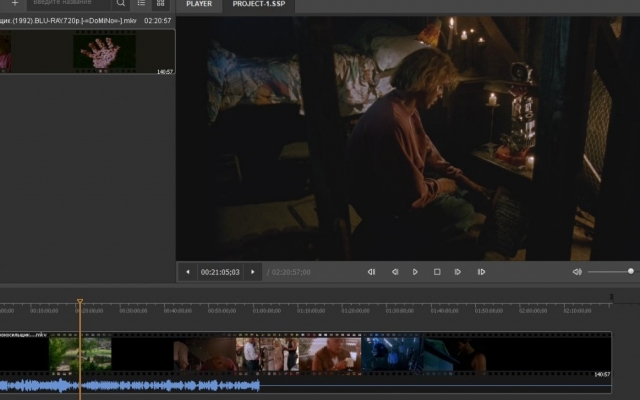640x400 pixels.
Task: Switch media library to list view
Action: (x=141, y=3)
